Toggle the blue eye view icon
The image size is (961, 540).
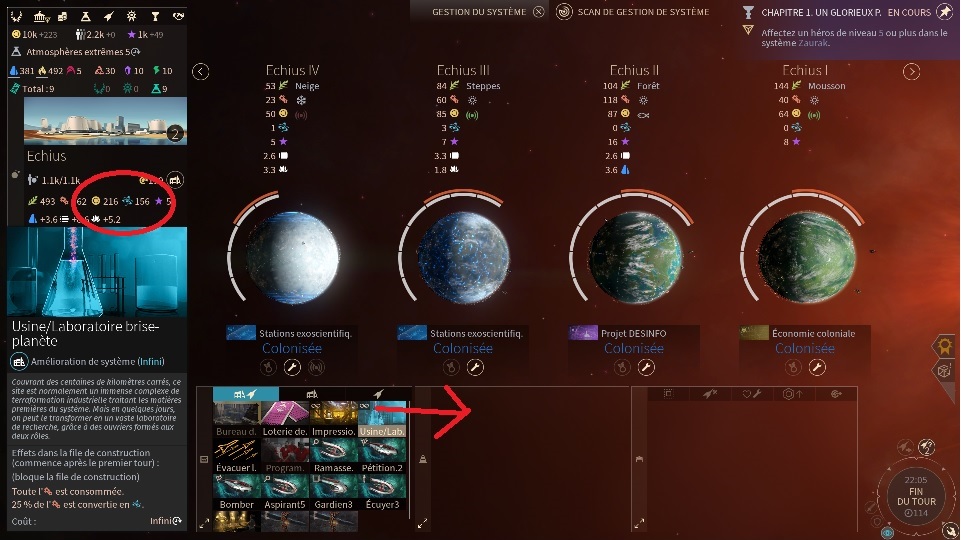(x=887, y=534)
